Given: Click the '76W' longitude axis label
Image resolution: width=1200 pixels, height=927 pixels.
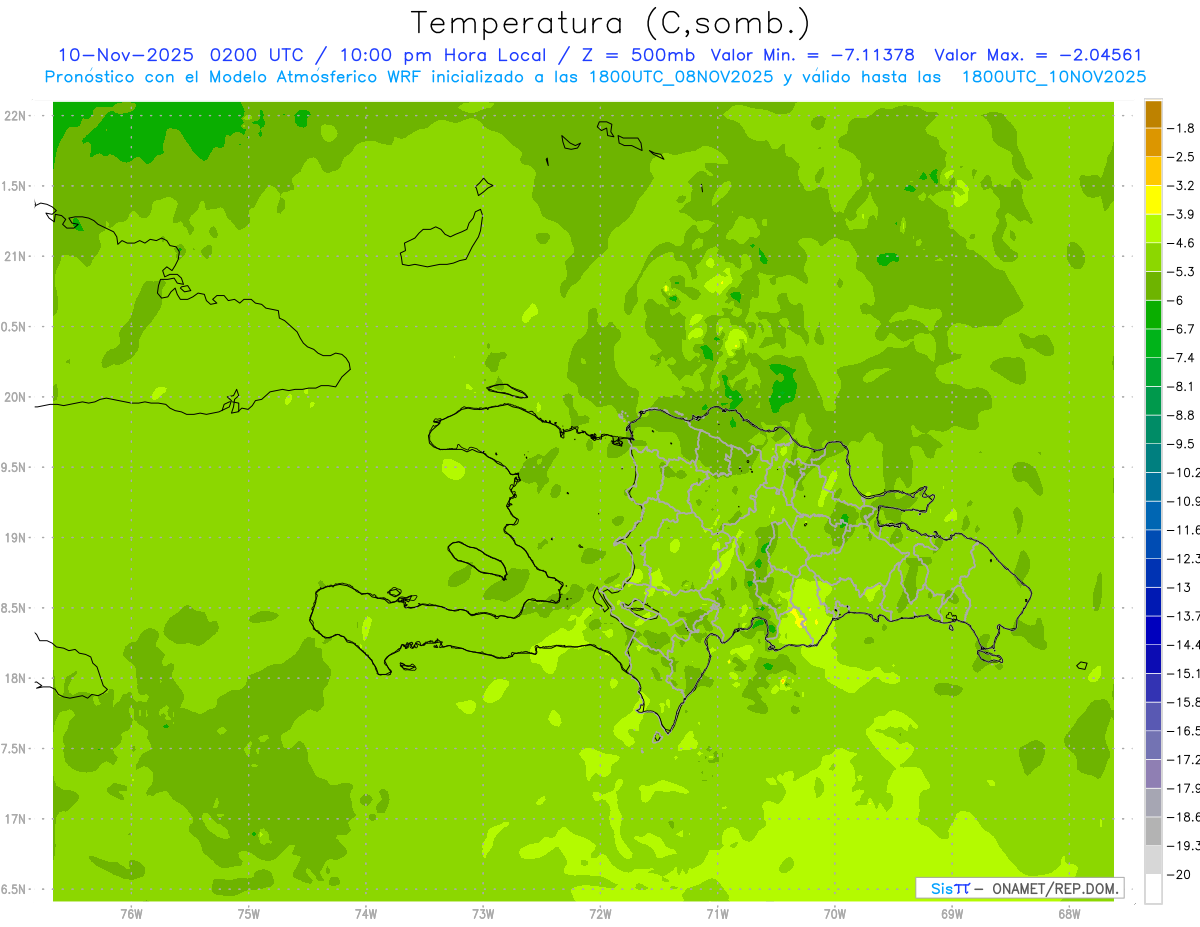Looking at the screenshot, I should pyautogui.click(x=131, y=914).
